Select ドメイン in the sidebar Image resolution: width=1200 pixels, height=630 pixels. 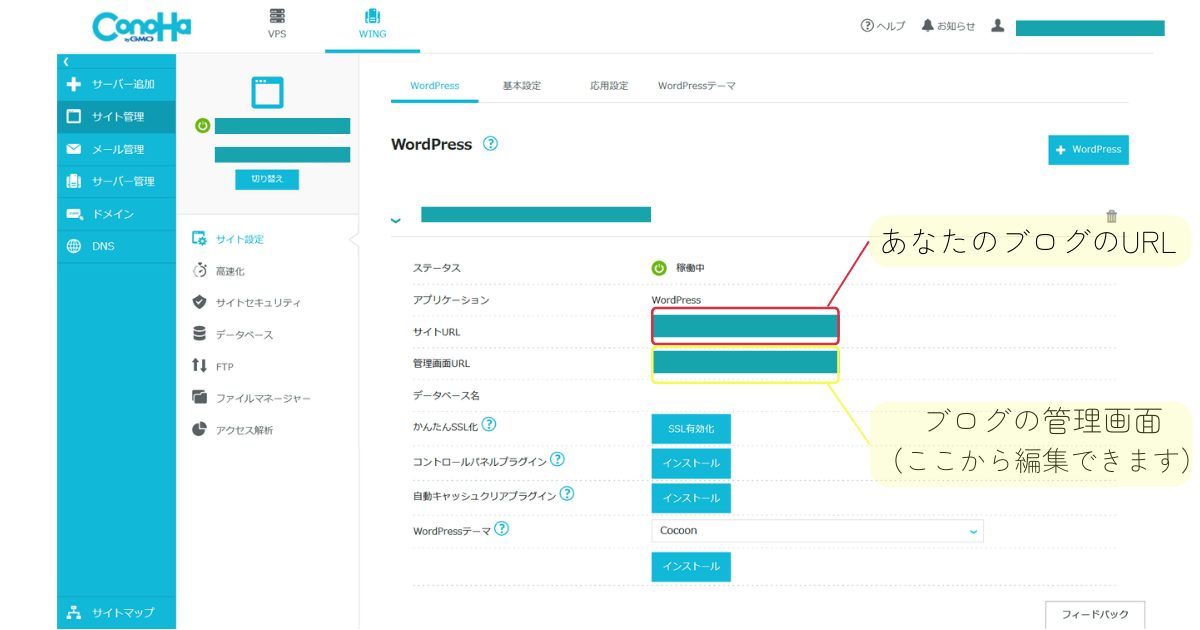tap(116, 214)
